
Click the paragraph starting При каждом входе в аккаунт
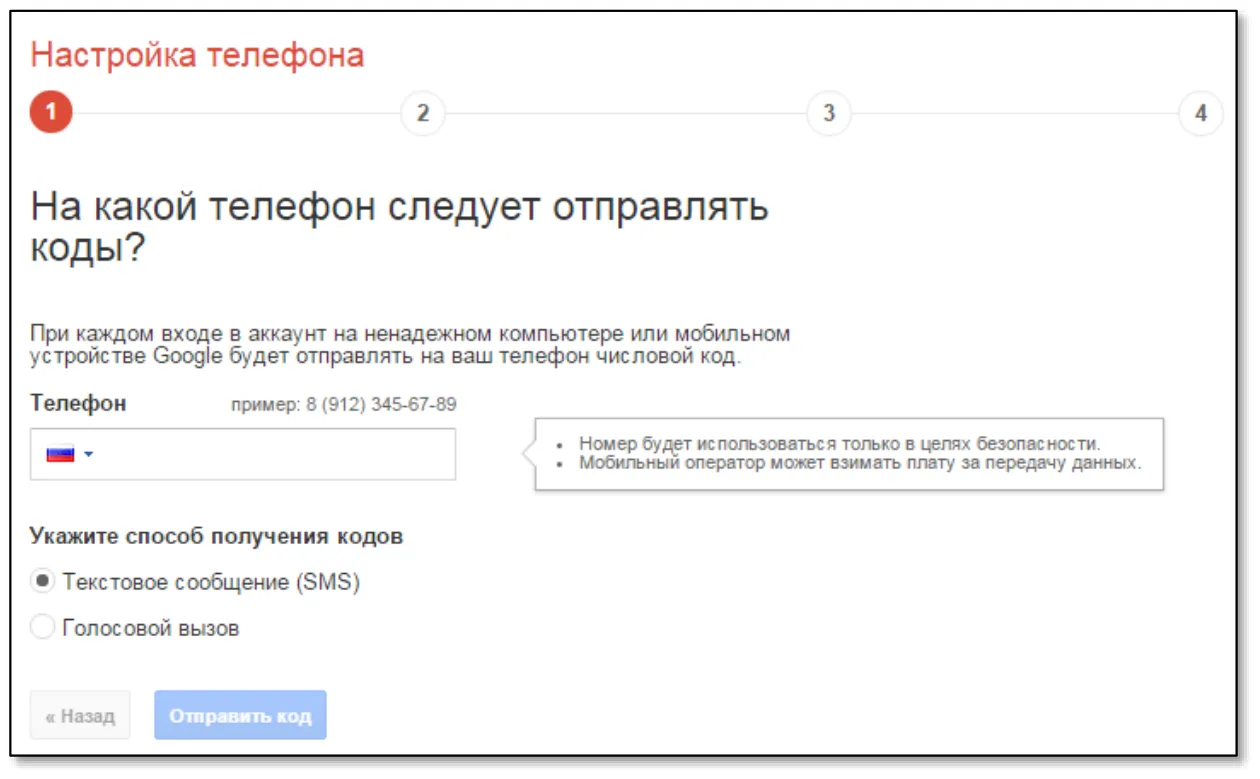(410, 345)
